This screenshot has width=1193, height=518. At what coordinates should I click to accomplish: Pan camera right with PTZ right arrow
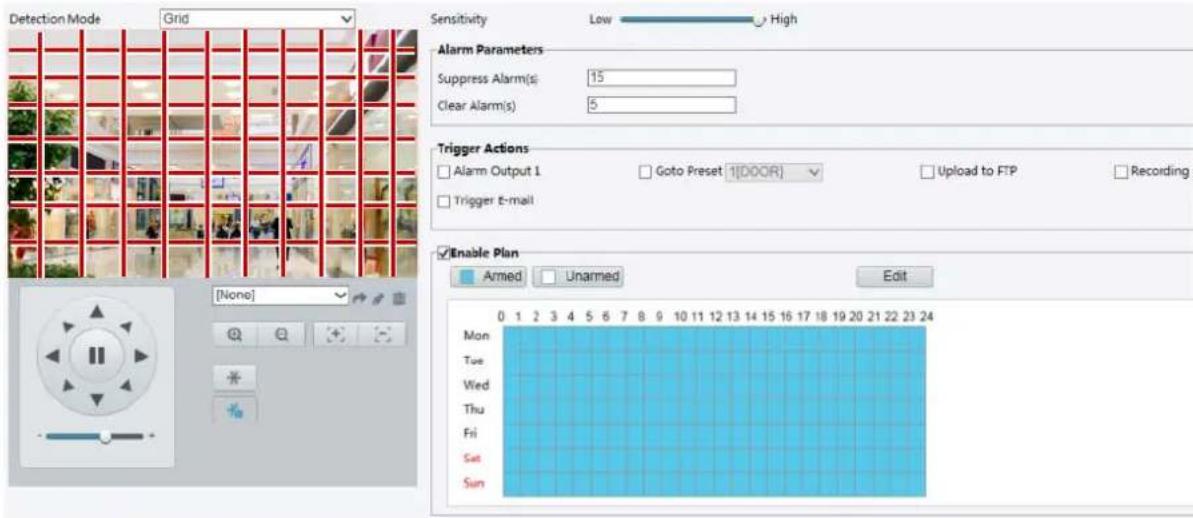(x=141, y=355)
